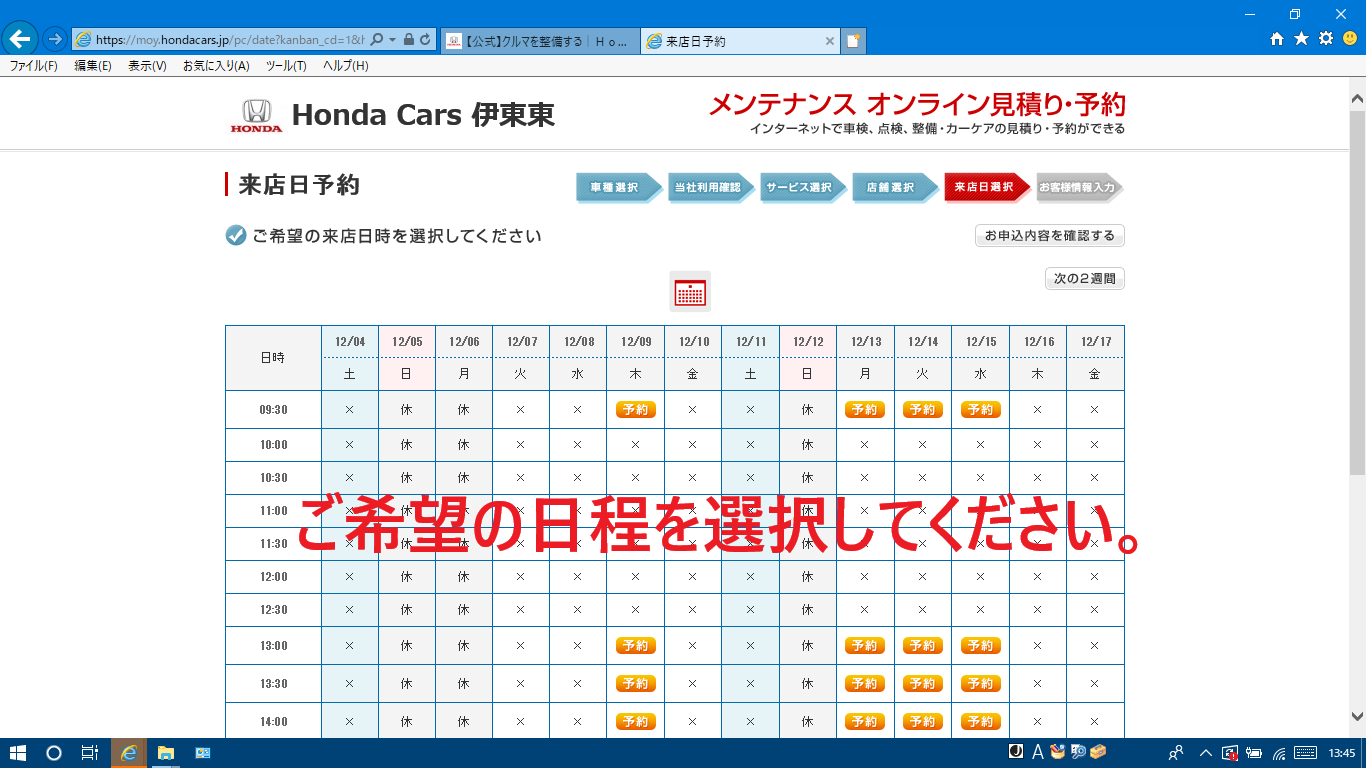Book the 12/15 13:00 予約 slot
The image size is (1366, 768).
pos(980,646)
